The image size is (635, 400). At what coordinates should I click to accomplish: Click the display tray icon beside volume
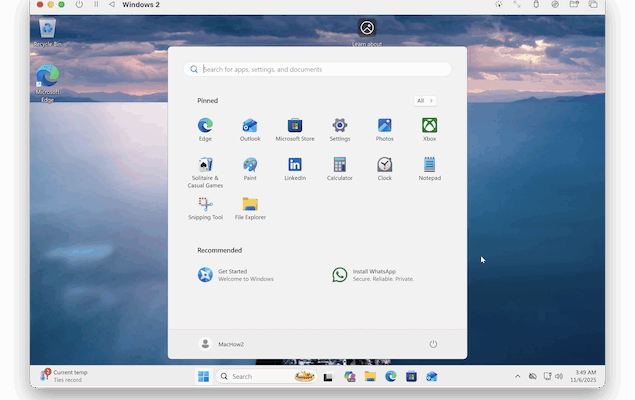(x=547, y=377)
